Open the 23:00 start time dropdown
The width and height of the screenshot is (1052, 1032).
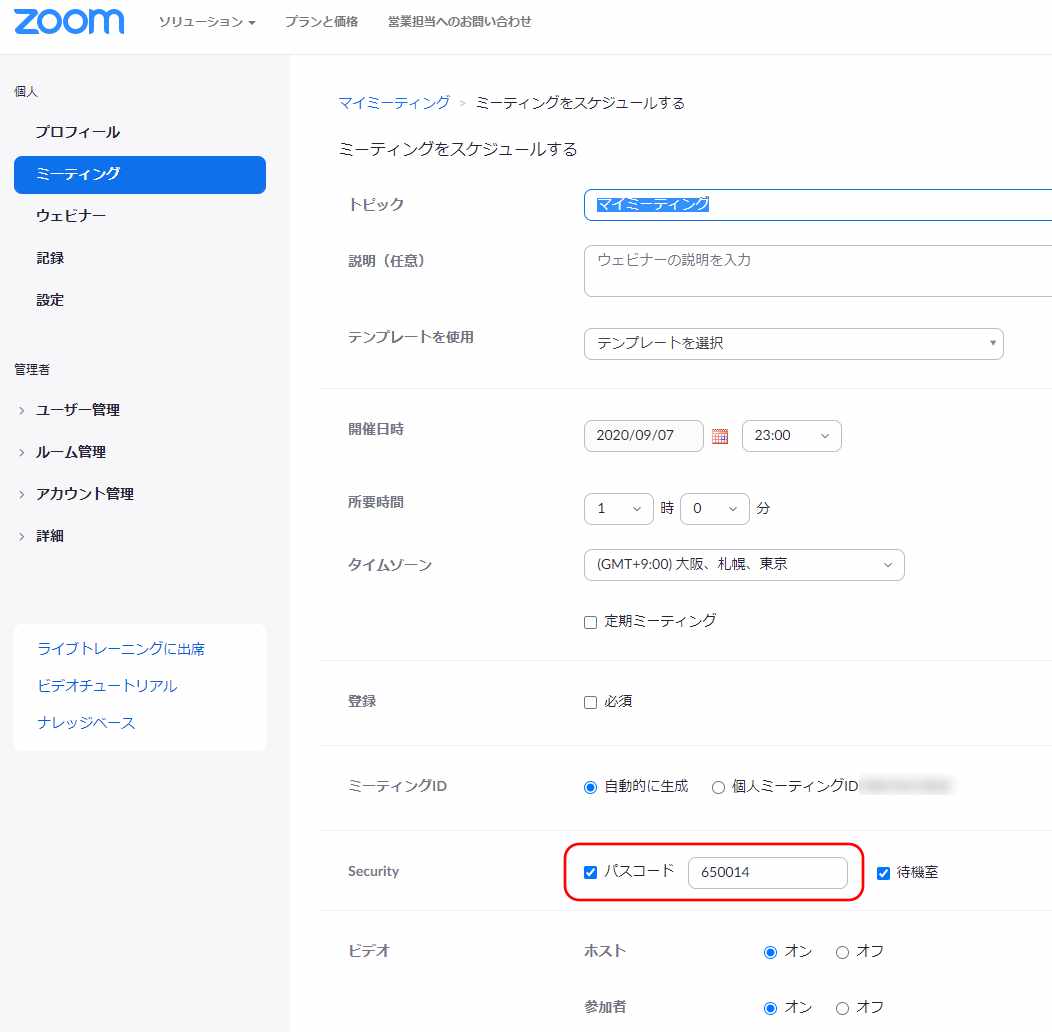click(791, 436)
